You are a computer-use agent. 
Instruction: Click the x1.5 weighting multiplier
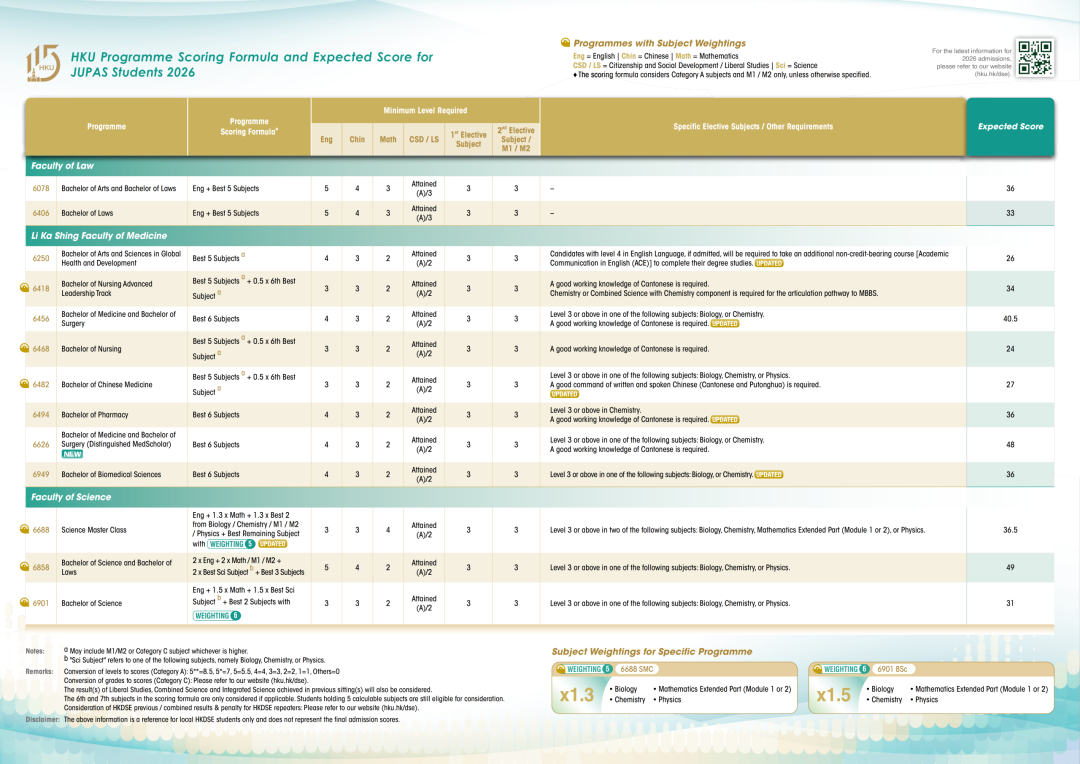[833, 694]
